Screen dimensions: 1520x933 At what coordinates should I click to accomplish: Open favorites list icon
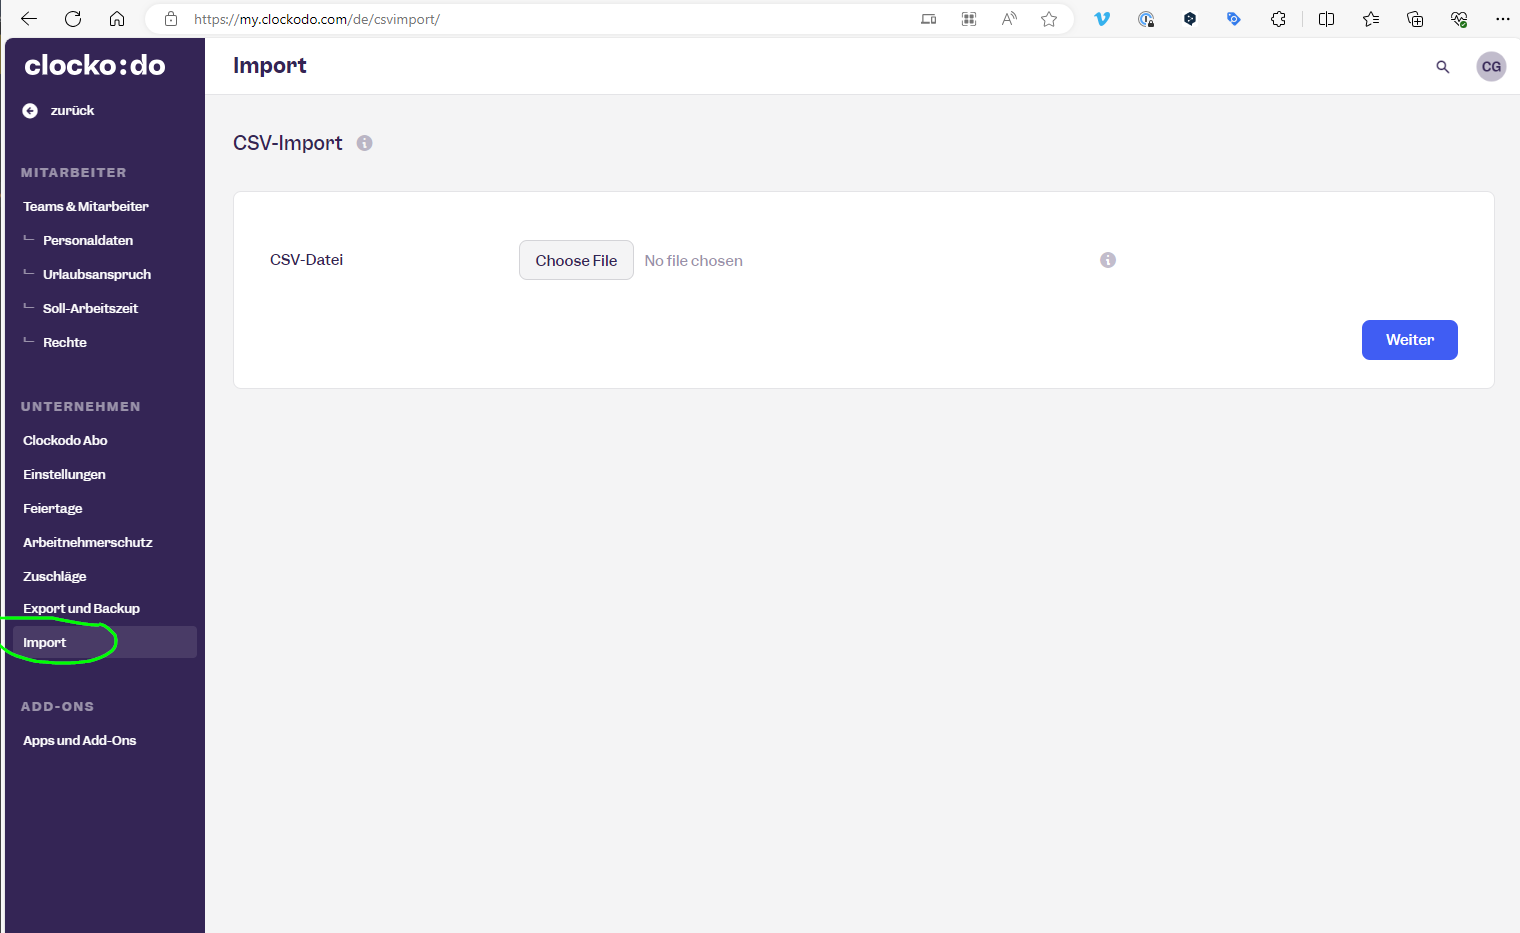[x=1371, y=19]
